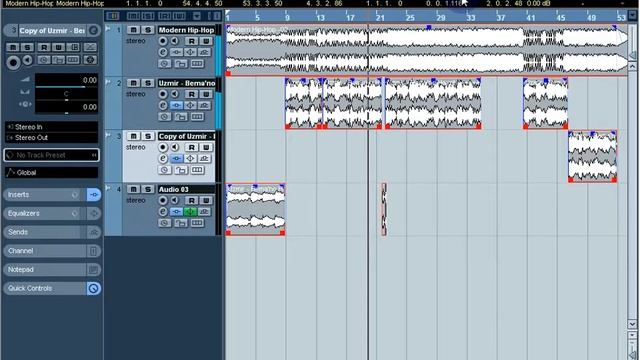Toggle inspector Solo button
Screen dimensions: 640x360
[27, 47]
